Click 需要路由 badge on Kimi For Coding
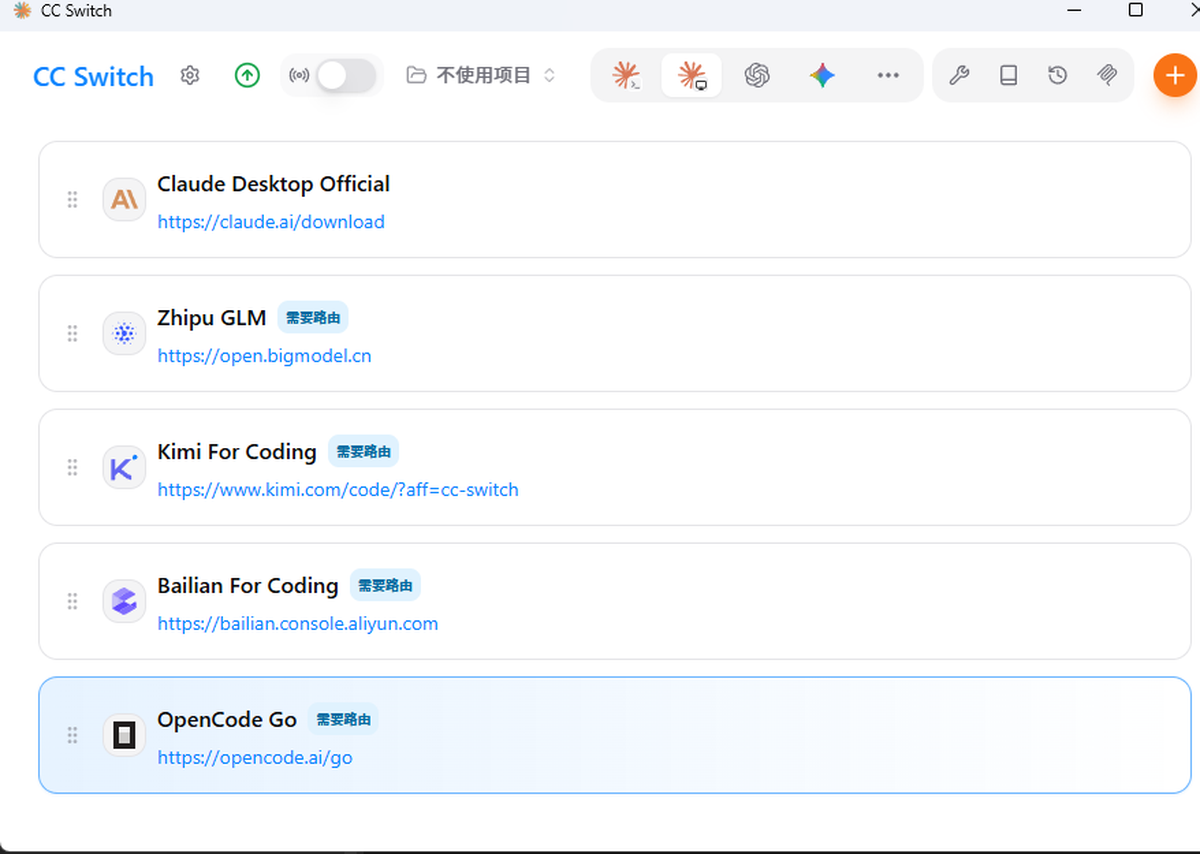 click(363, 452)
